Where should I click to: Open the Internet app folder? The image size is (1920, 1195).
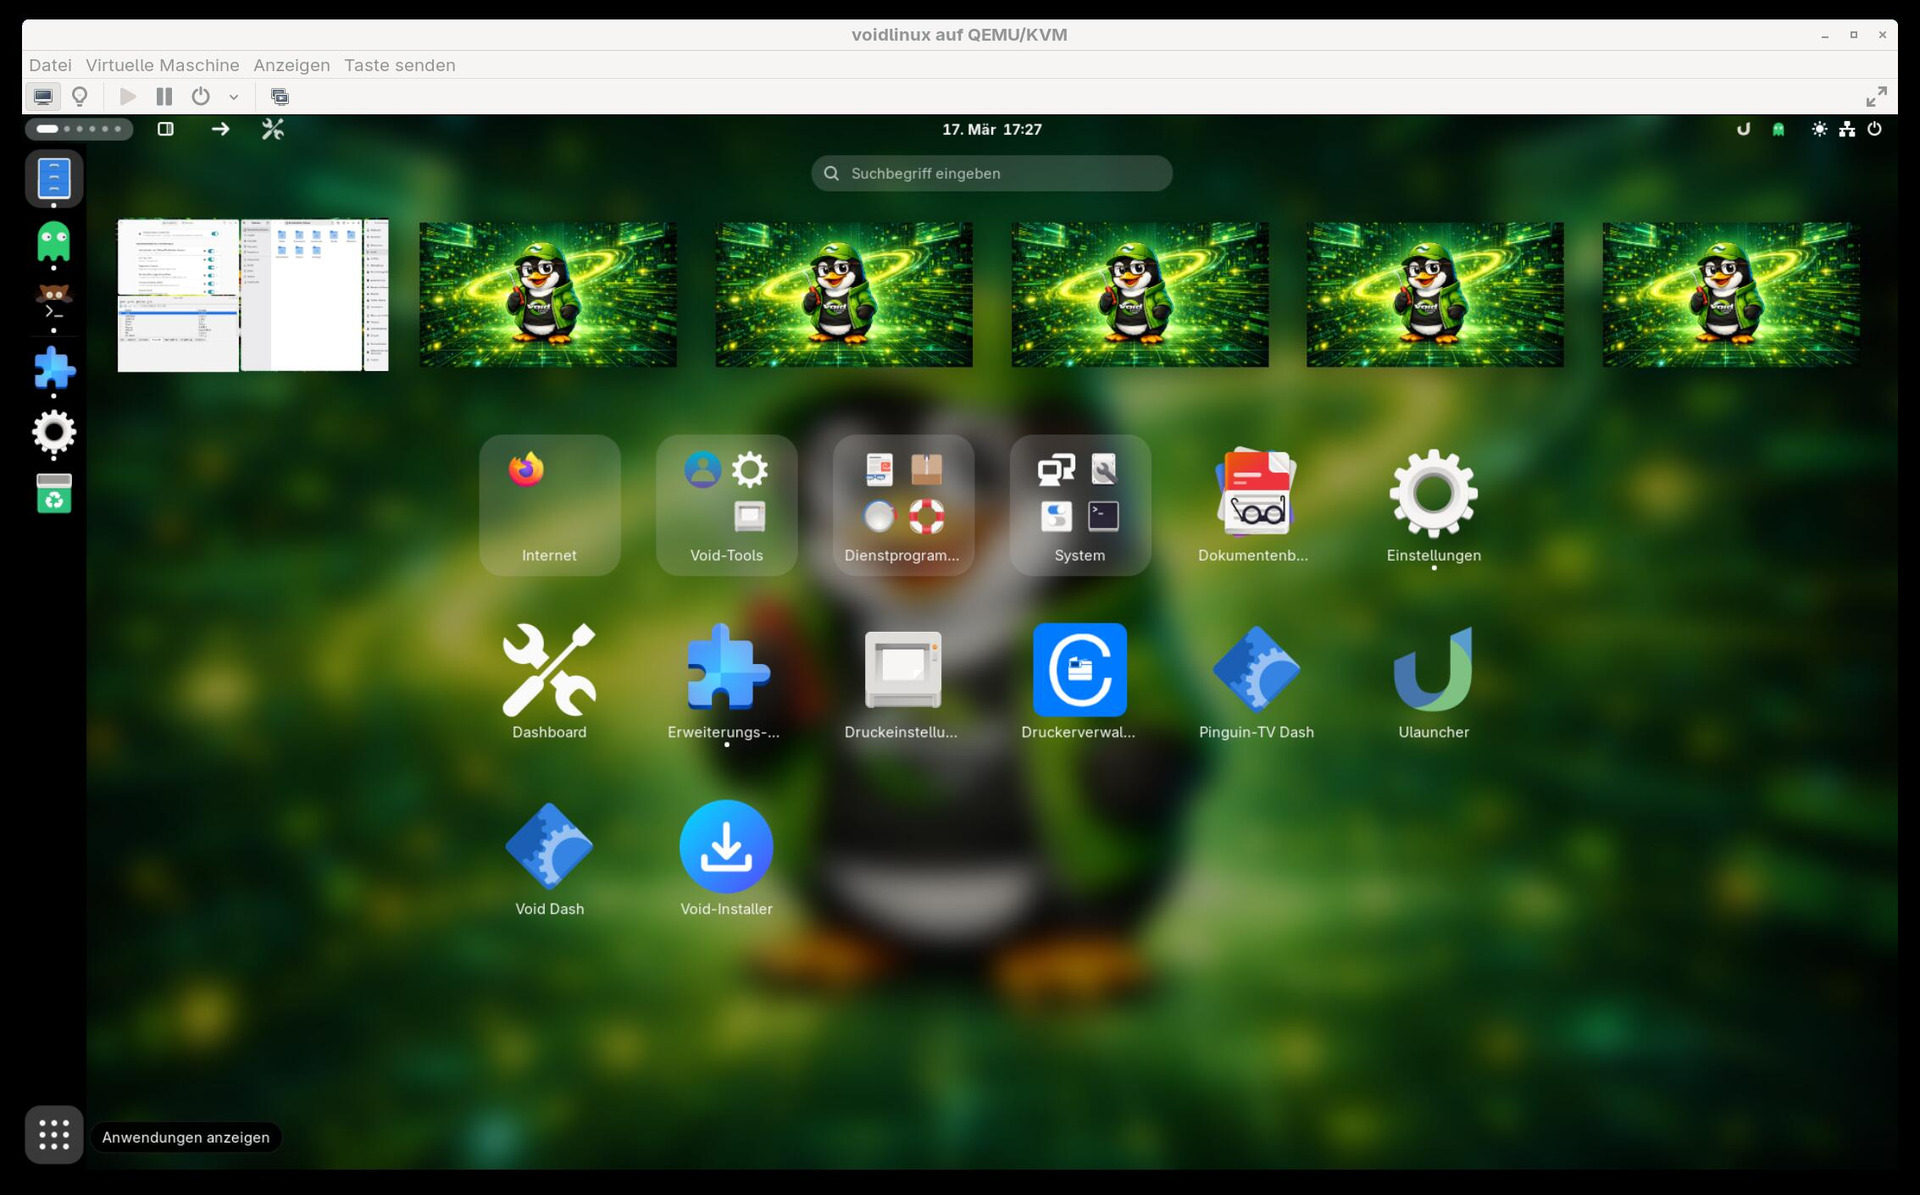click(549, 504)
